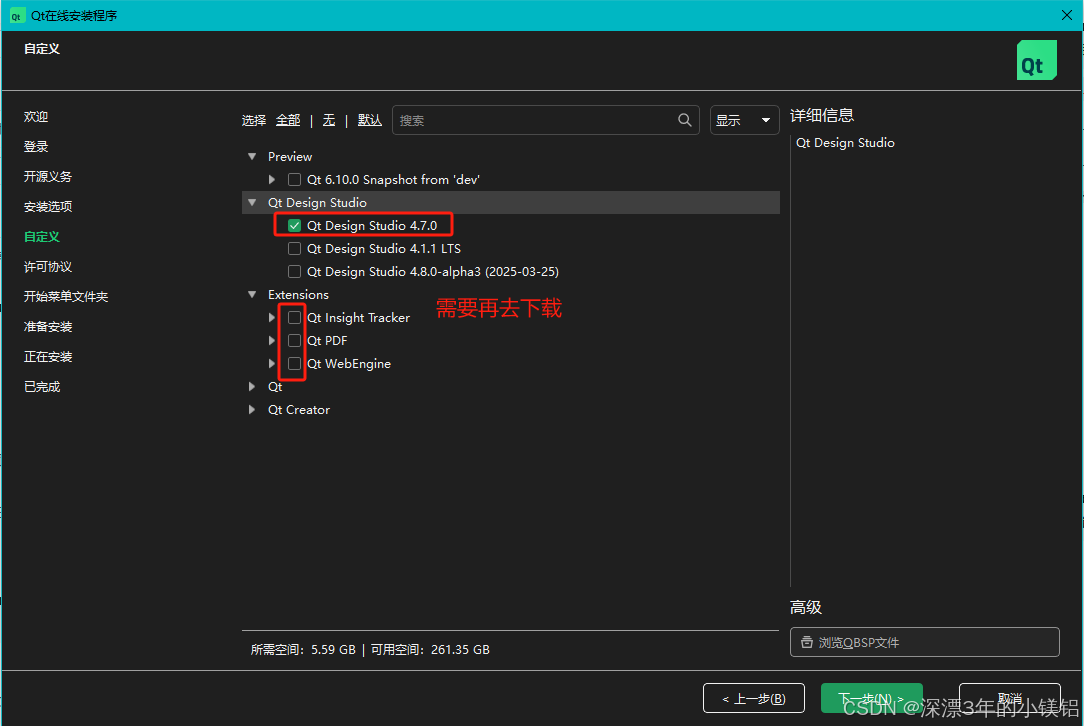Collapse the Extensions group
Screen dimensions: 1084x726
[x=252, y=295]
